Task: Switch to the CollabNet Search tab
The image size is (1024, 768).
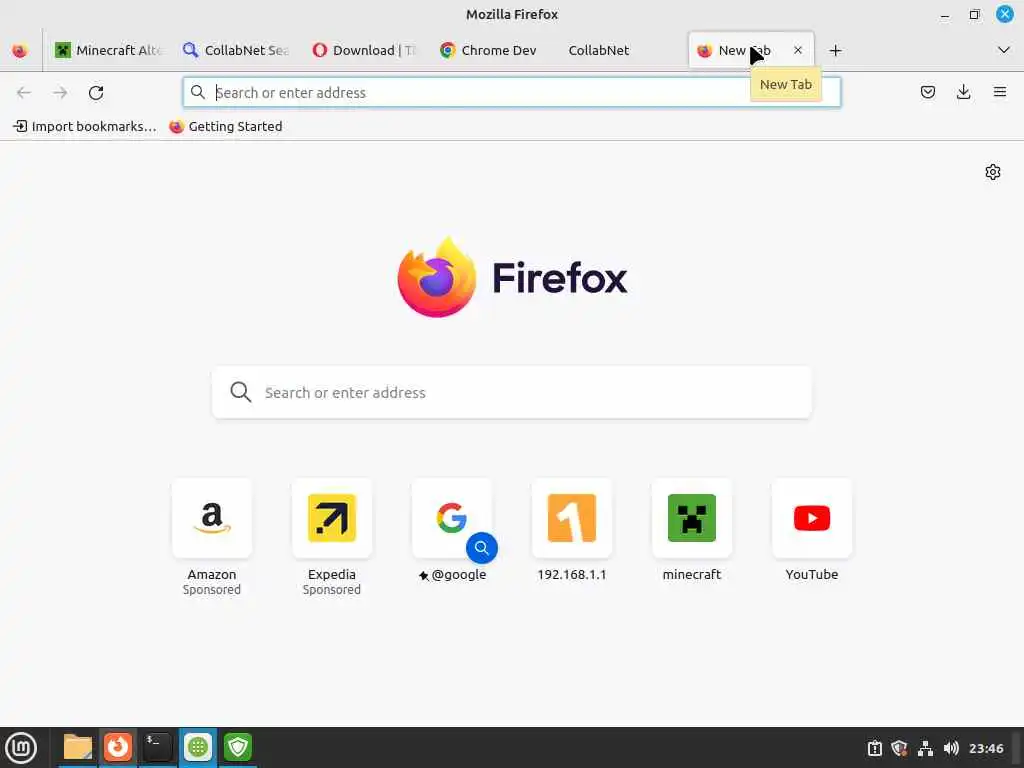Action: 236,50
